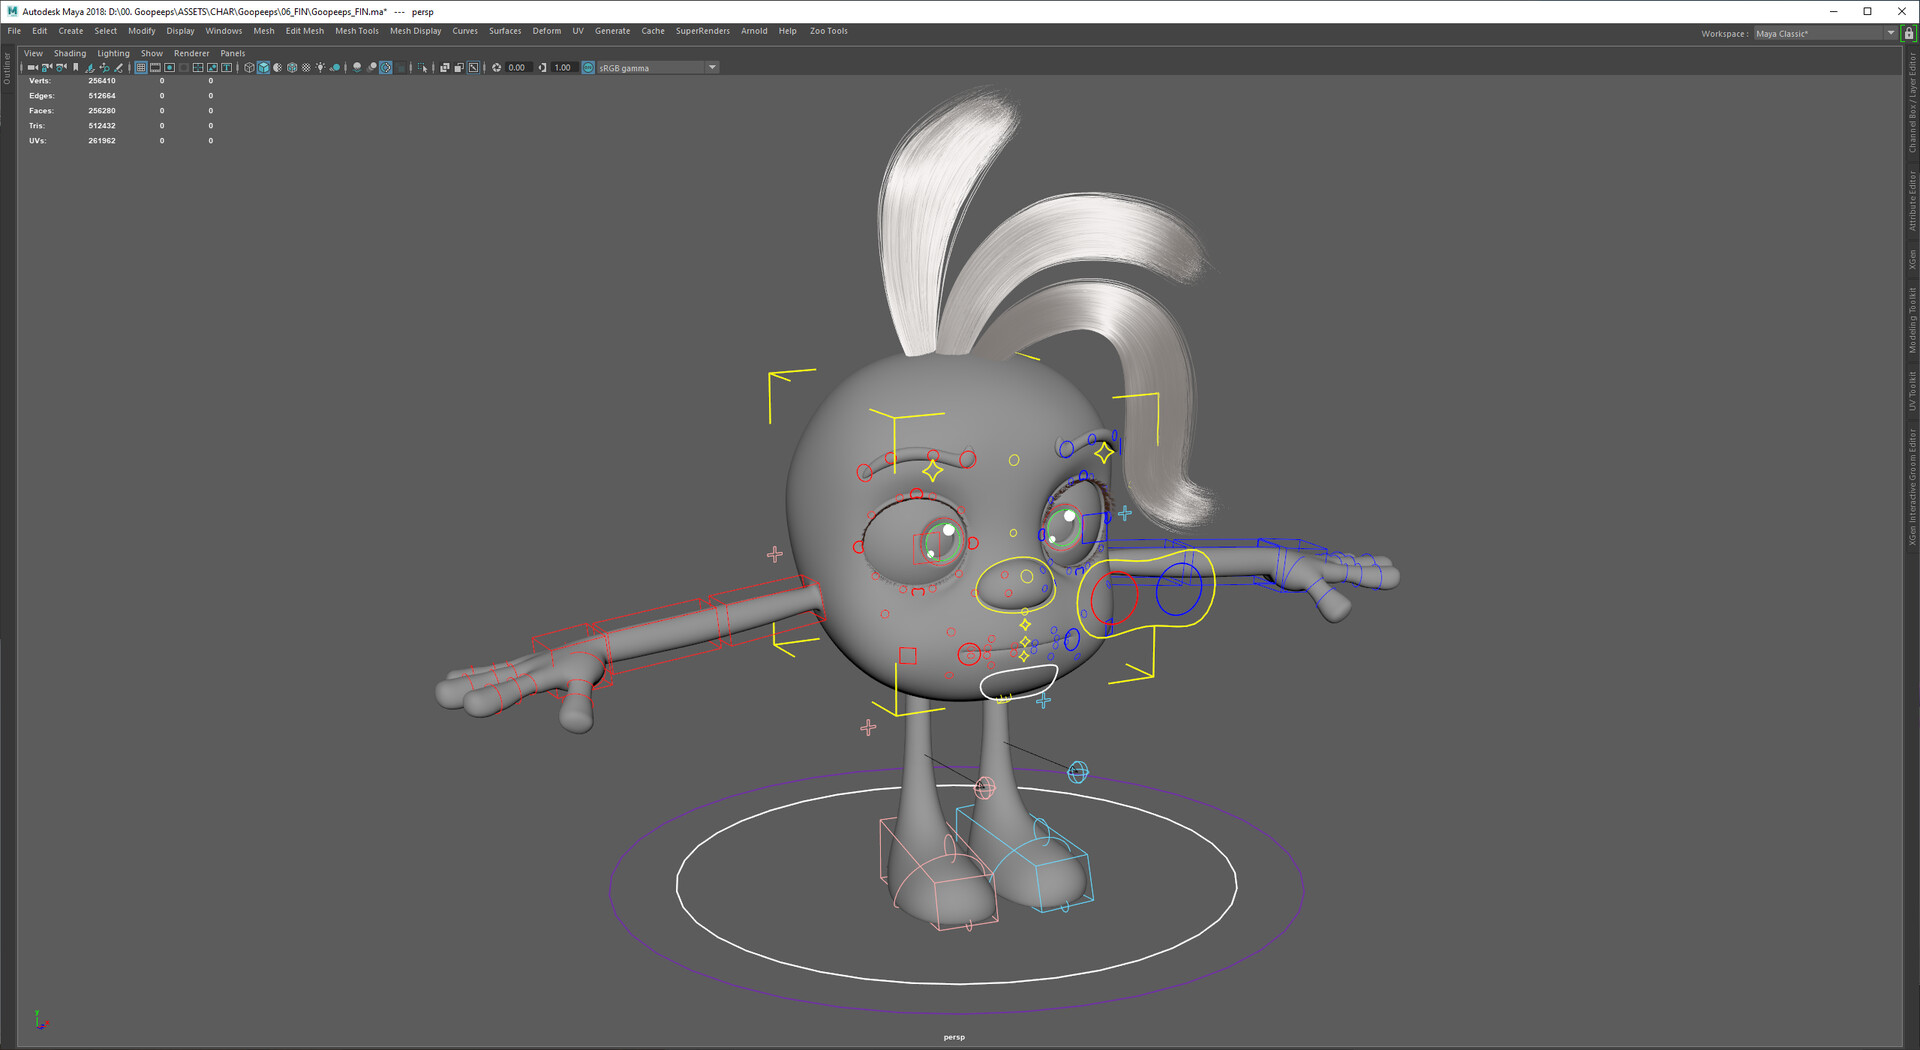Open the UV Toolkit side tab
The width and height of the screenshot is (1920, 1050).
pyautogui.click(x=1912, y=391)
